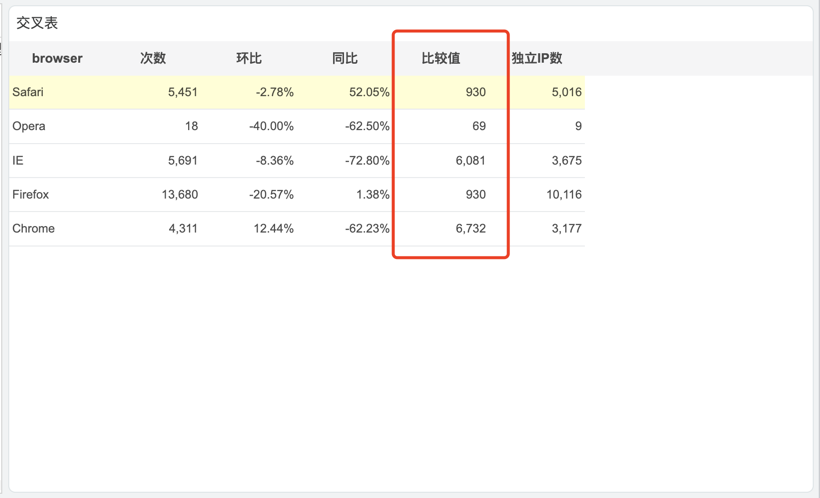Click the 比较值 column header
The height and width of the screenshot is (498, 820).
441,58
